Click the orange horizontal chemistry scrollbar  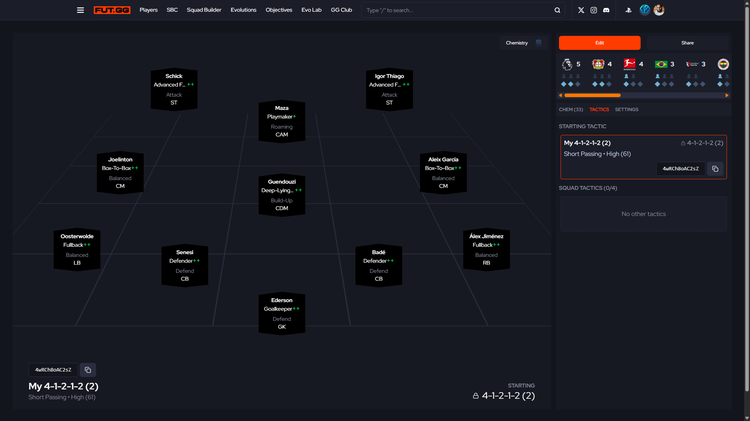point(590,96)
